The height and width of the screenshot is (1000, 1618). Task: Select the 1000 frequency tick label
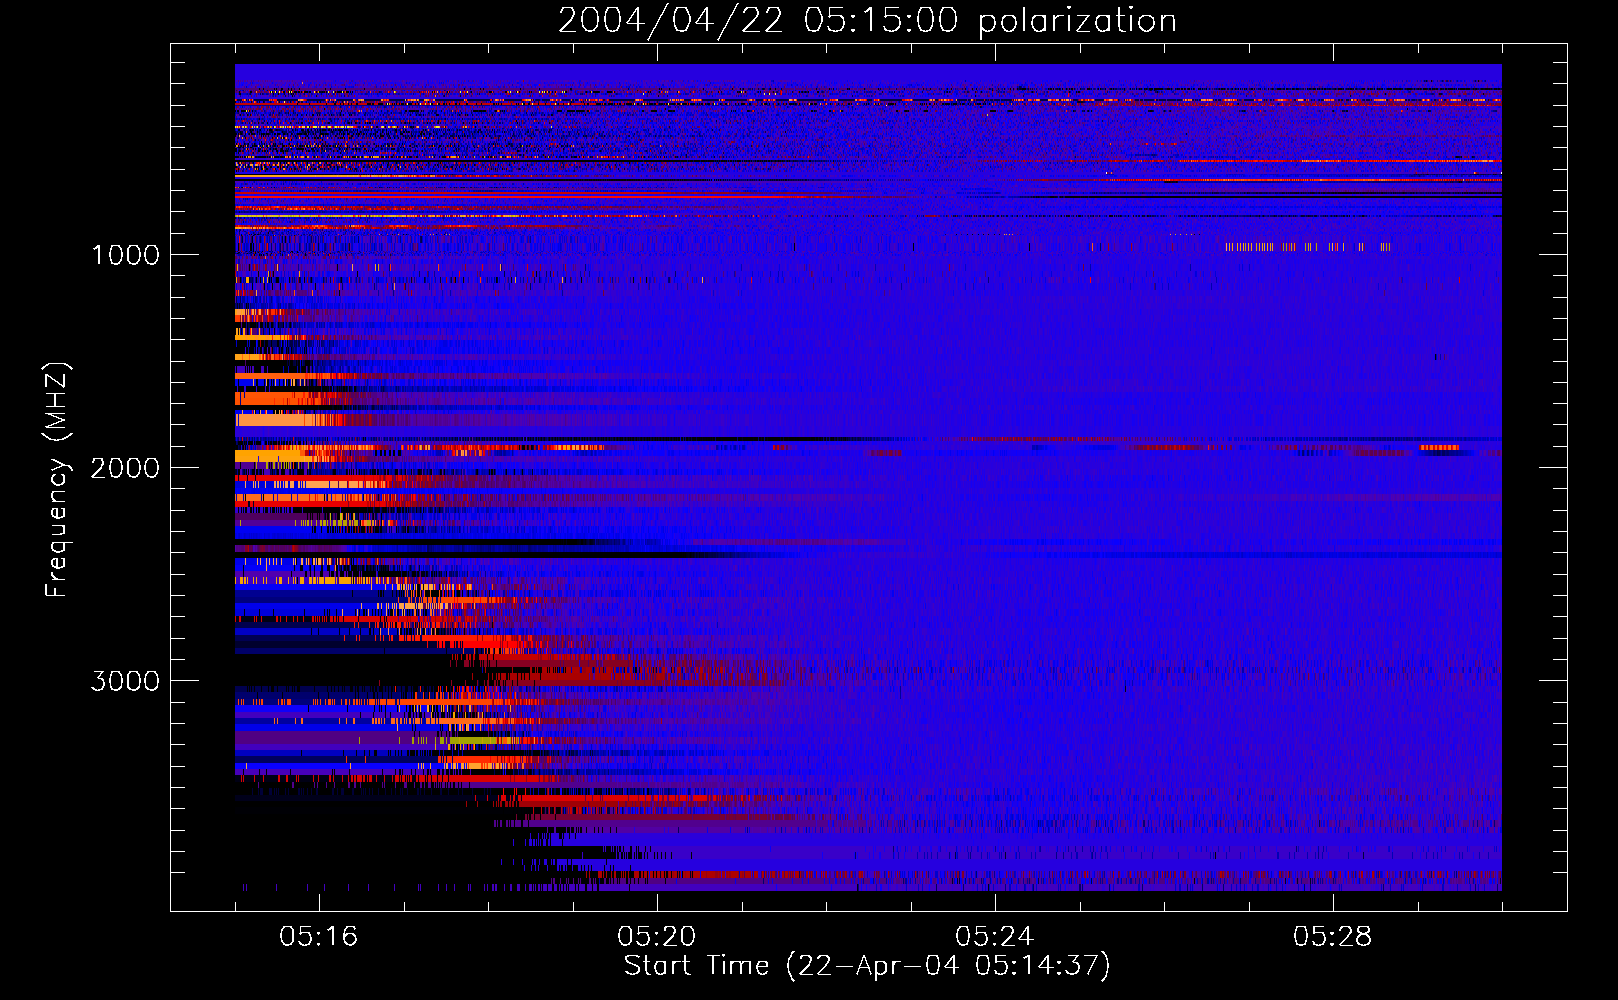(125, 255)
